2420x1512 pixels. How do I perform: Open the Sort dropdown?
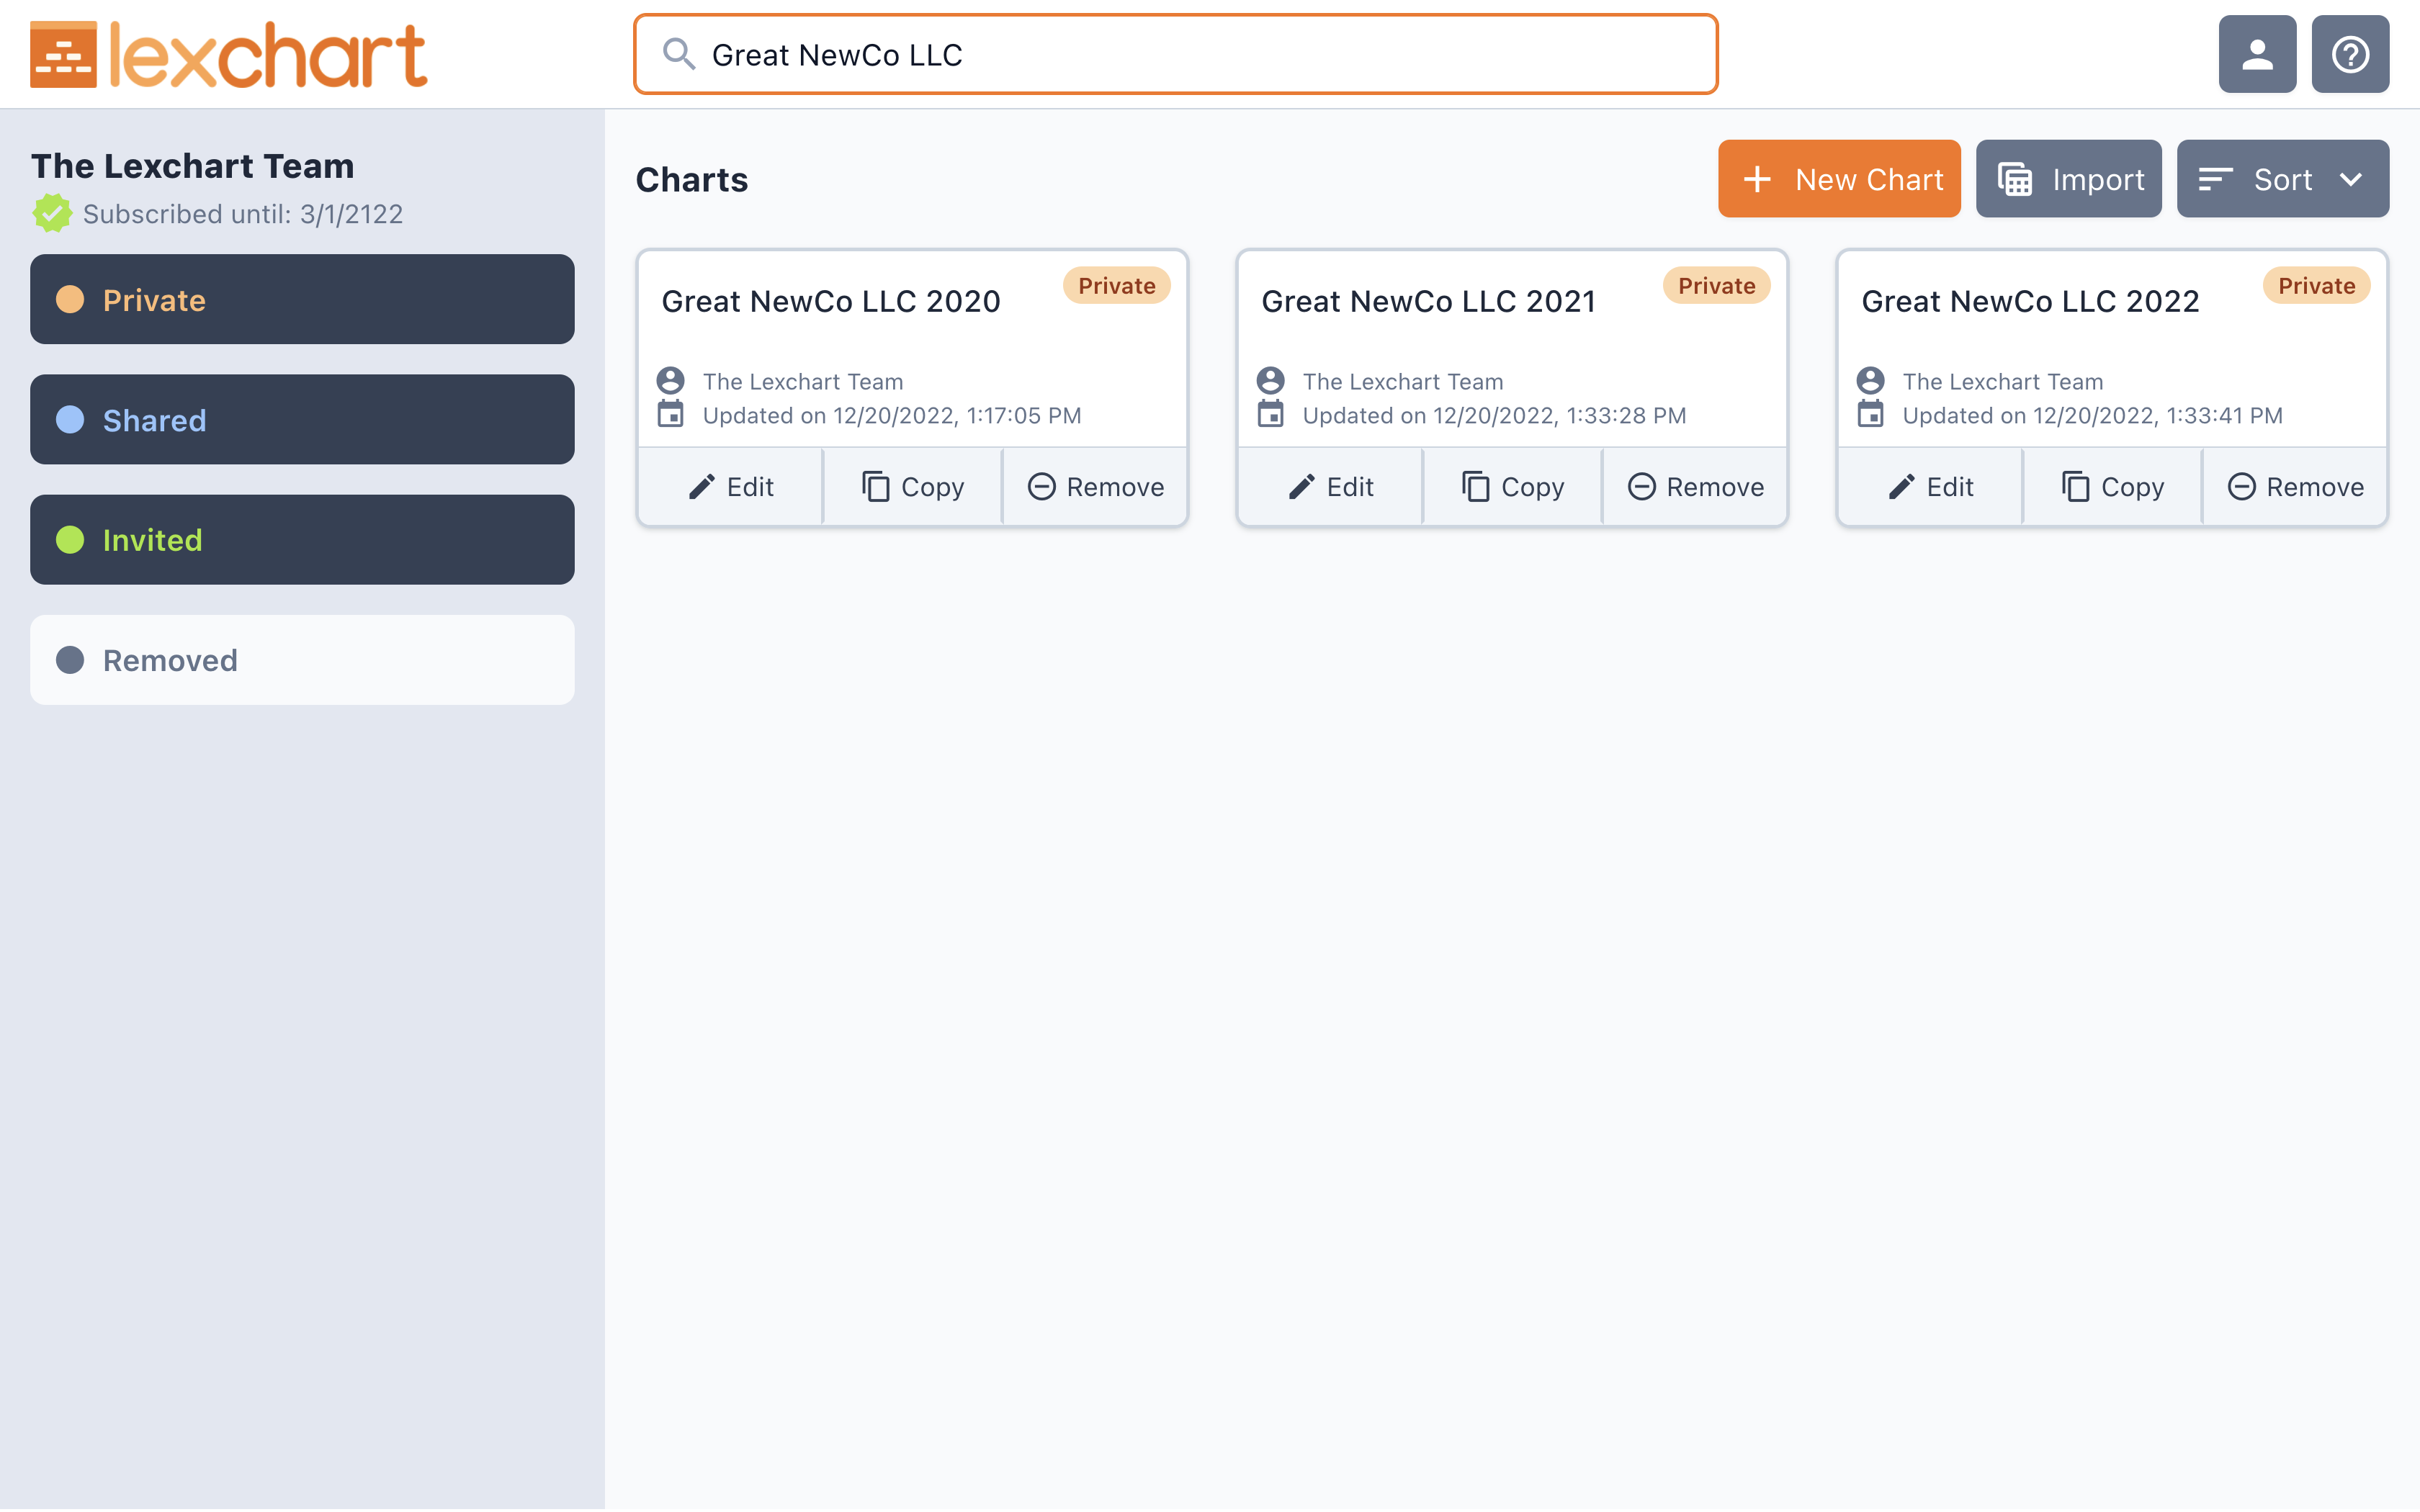click(x=2283, y=179)
